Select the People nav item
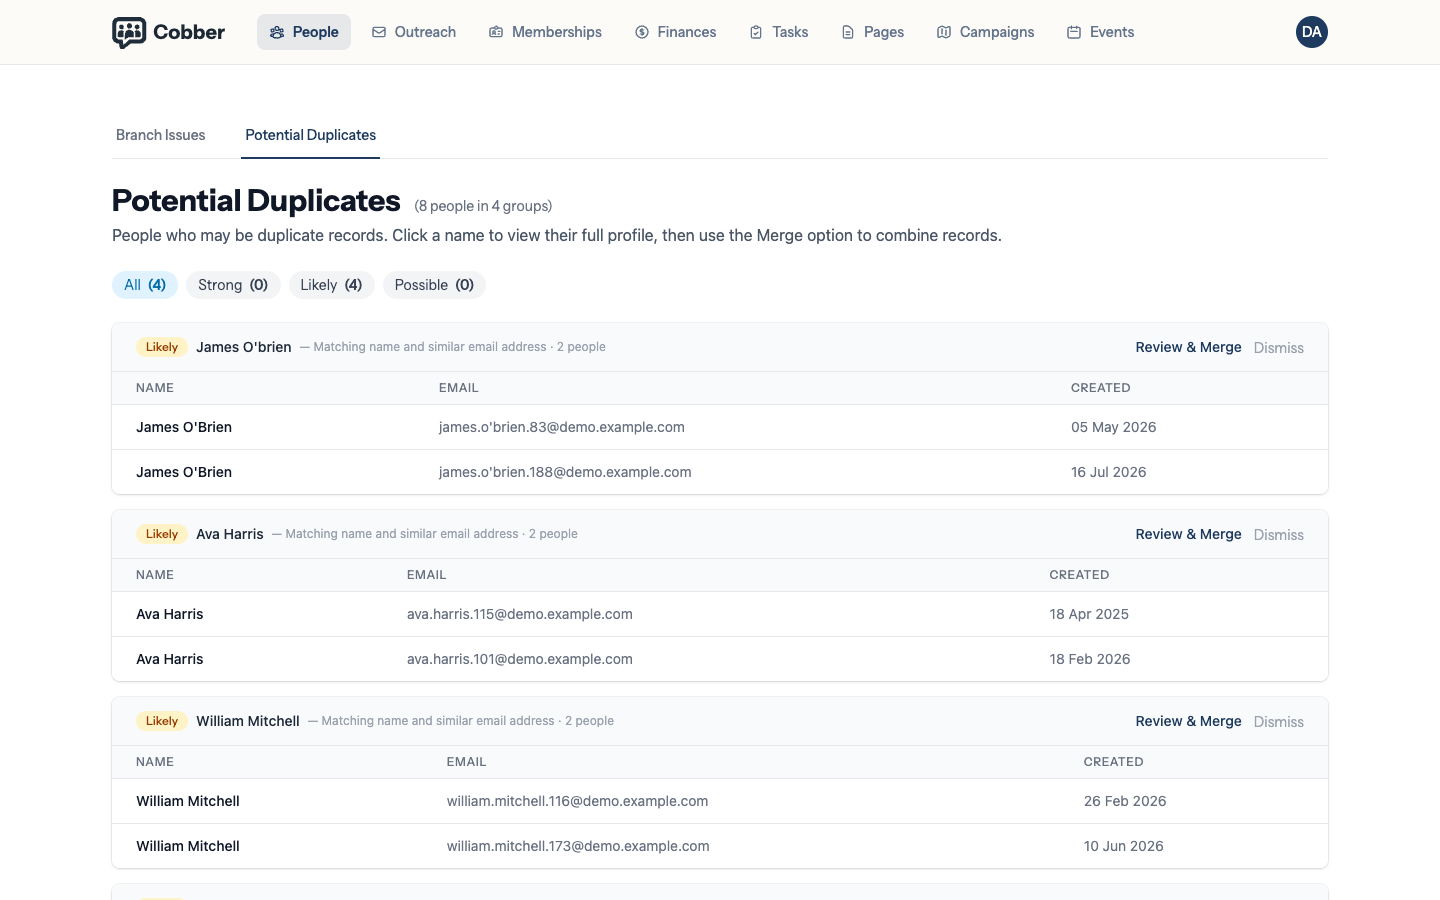Image resolution: width=1440 pixels, height=900 pixels. point(304,32)
